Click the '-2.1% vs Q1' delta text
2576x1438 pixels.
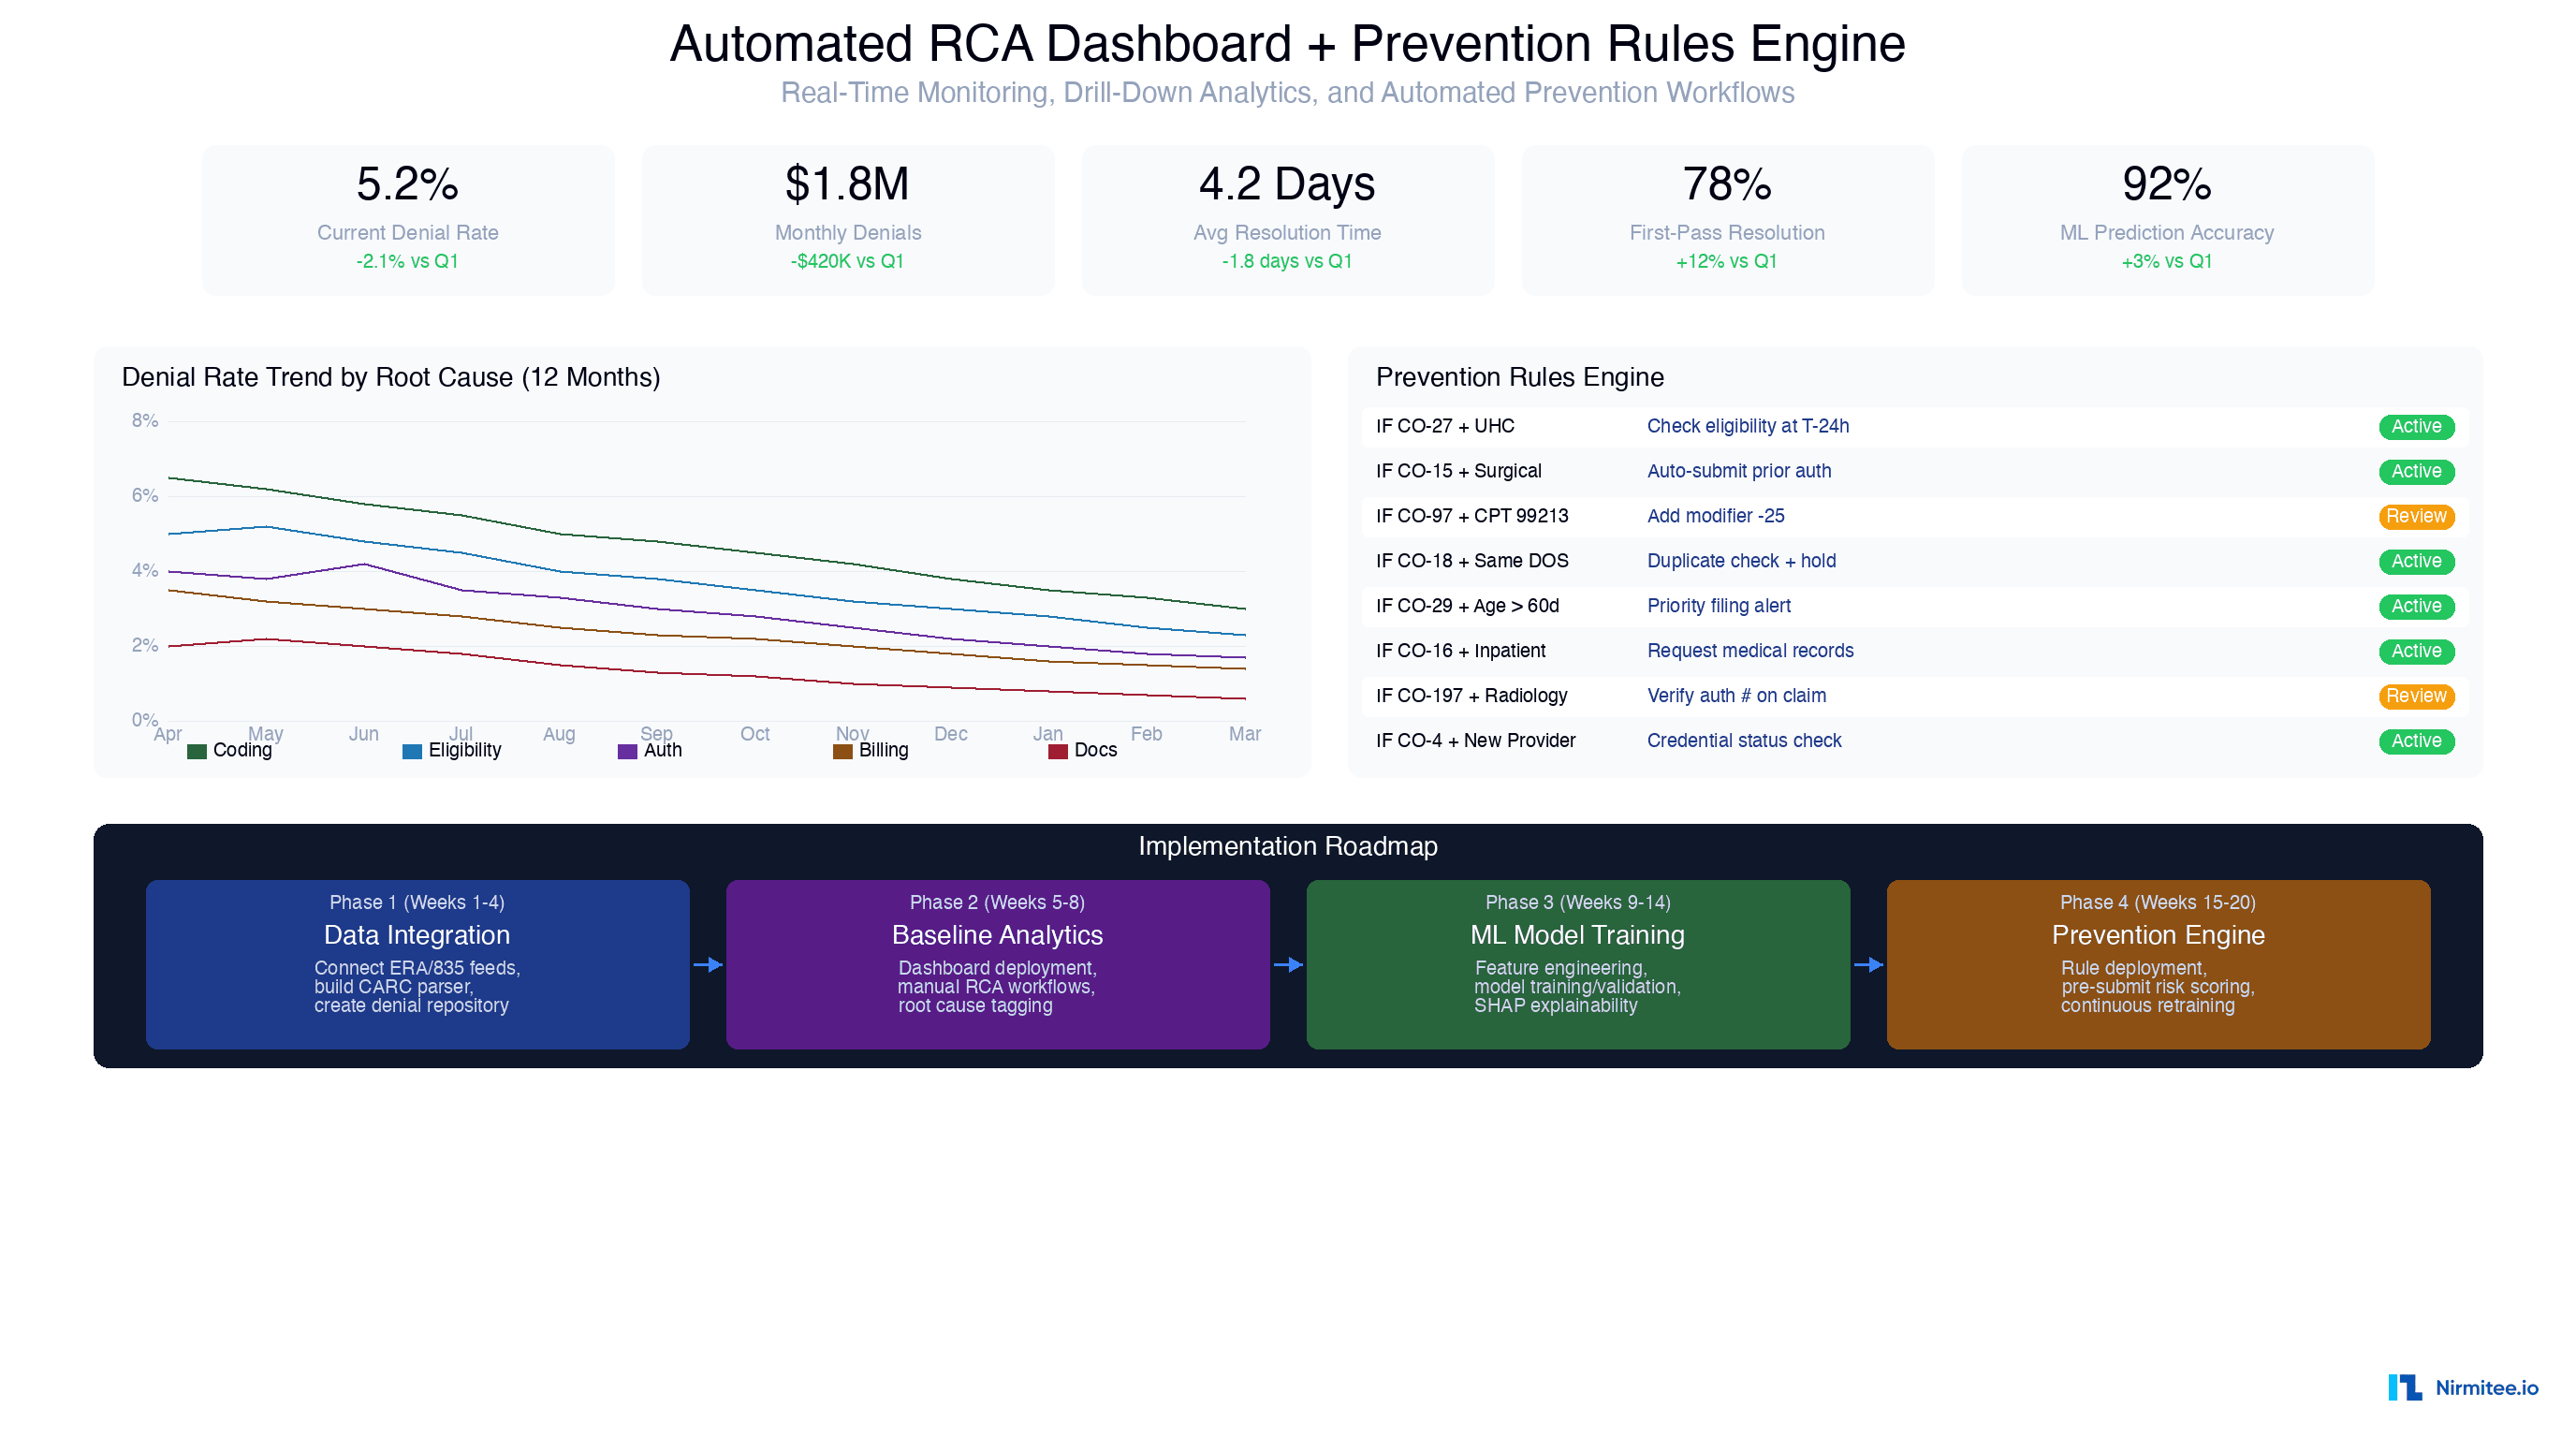point(408,261)
